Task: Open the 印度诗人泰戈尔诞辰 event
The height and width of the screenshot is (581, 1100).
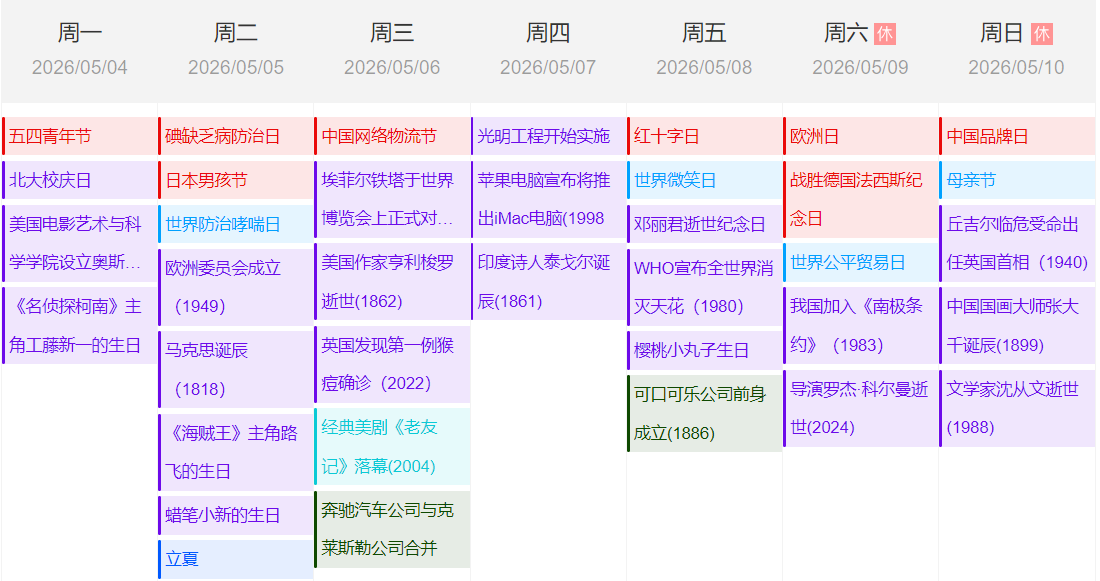Action: pyautogui.click(x=548, y=281)
